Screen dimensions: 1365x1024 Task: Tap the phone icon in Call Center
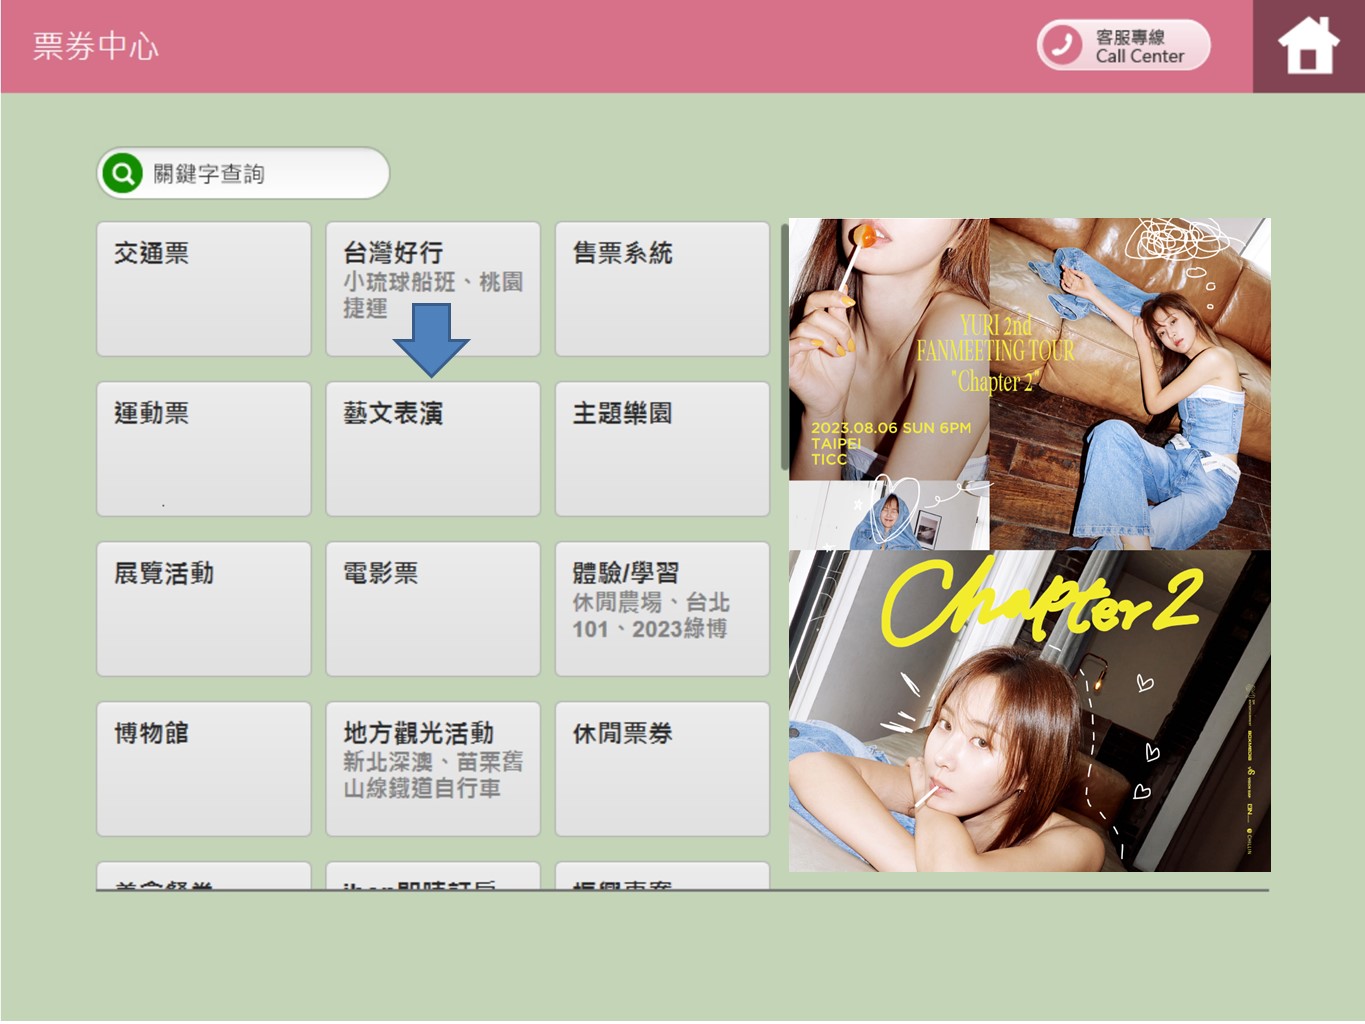[x=1062, y=46]
